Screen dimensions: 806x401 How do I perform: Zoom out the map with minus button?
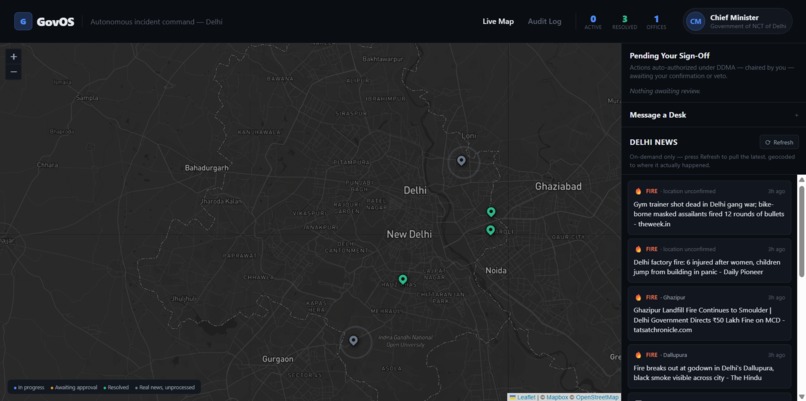click(x=14, y=72)
